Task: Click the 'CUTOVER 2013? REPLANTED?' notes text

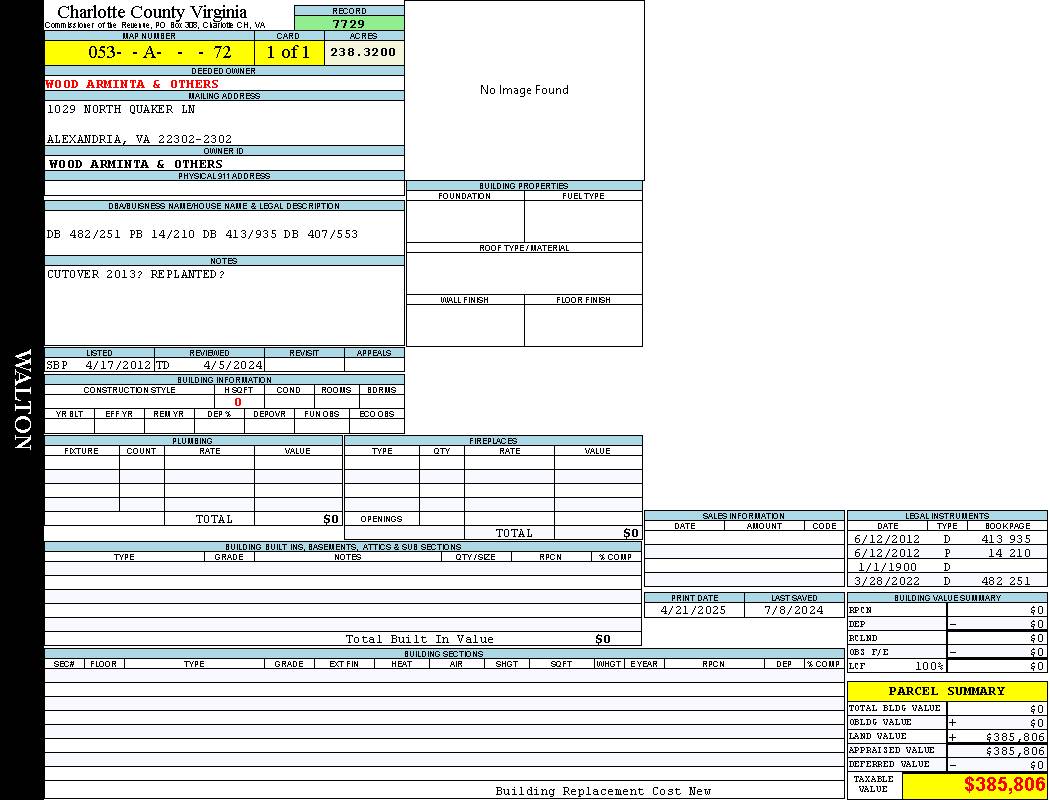Action: click(136, 274)
